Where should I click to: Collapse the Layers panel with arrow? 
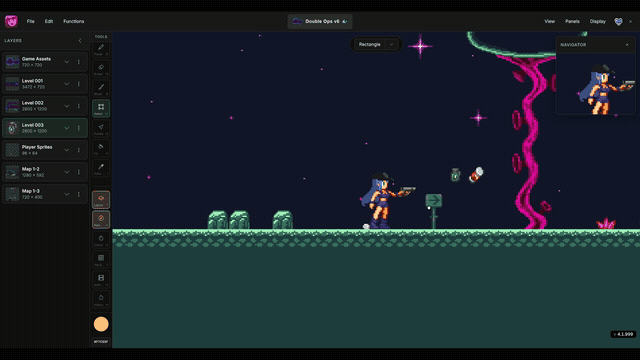pos(80,41)
